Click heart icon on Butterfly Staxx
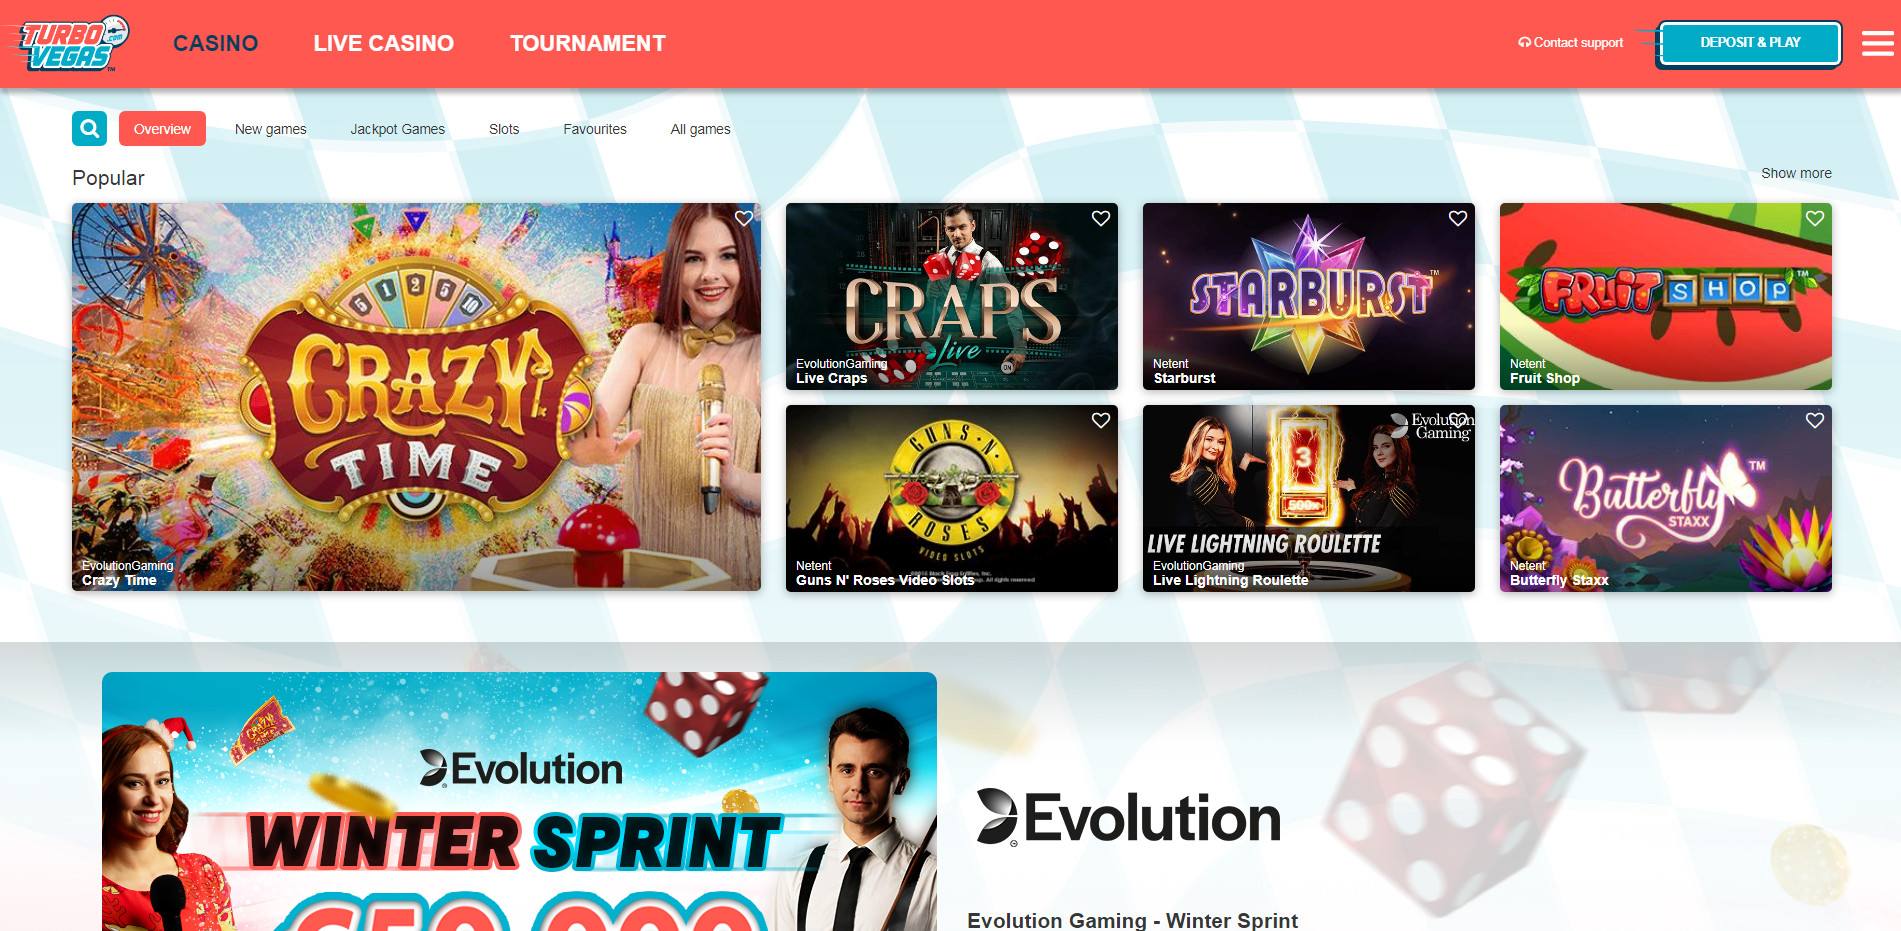Image resolution: width=1901 pixels, height=931 pixels. 1815,420
